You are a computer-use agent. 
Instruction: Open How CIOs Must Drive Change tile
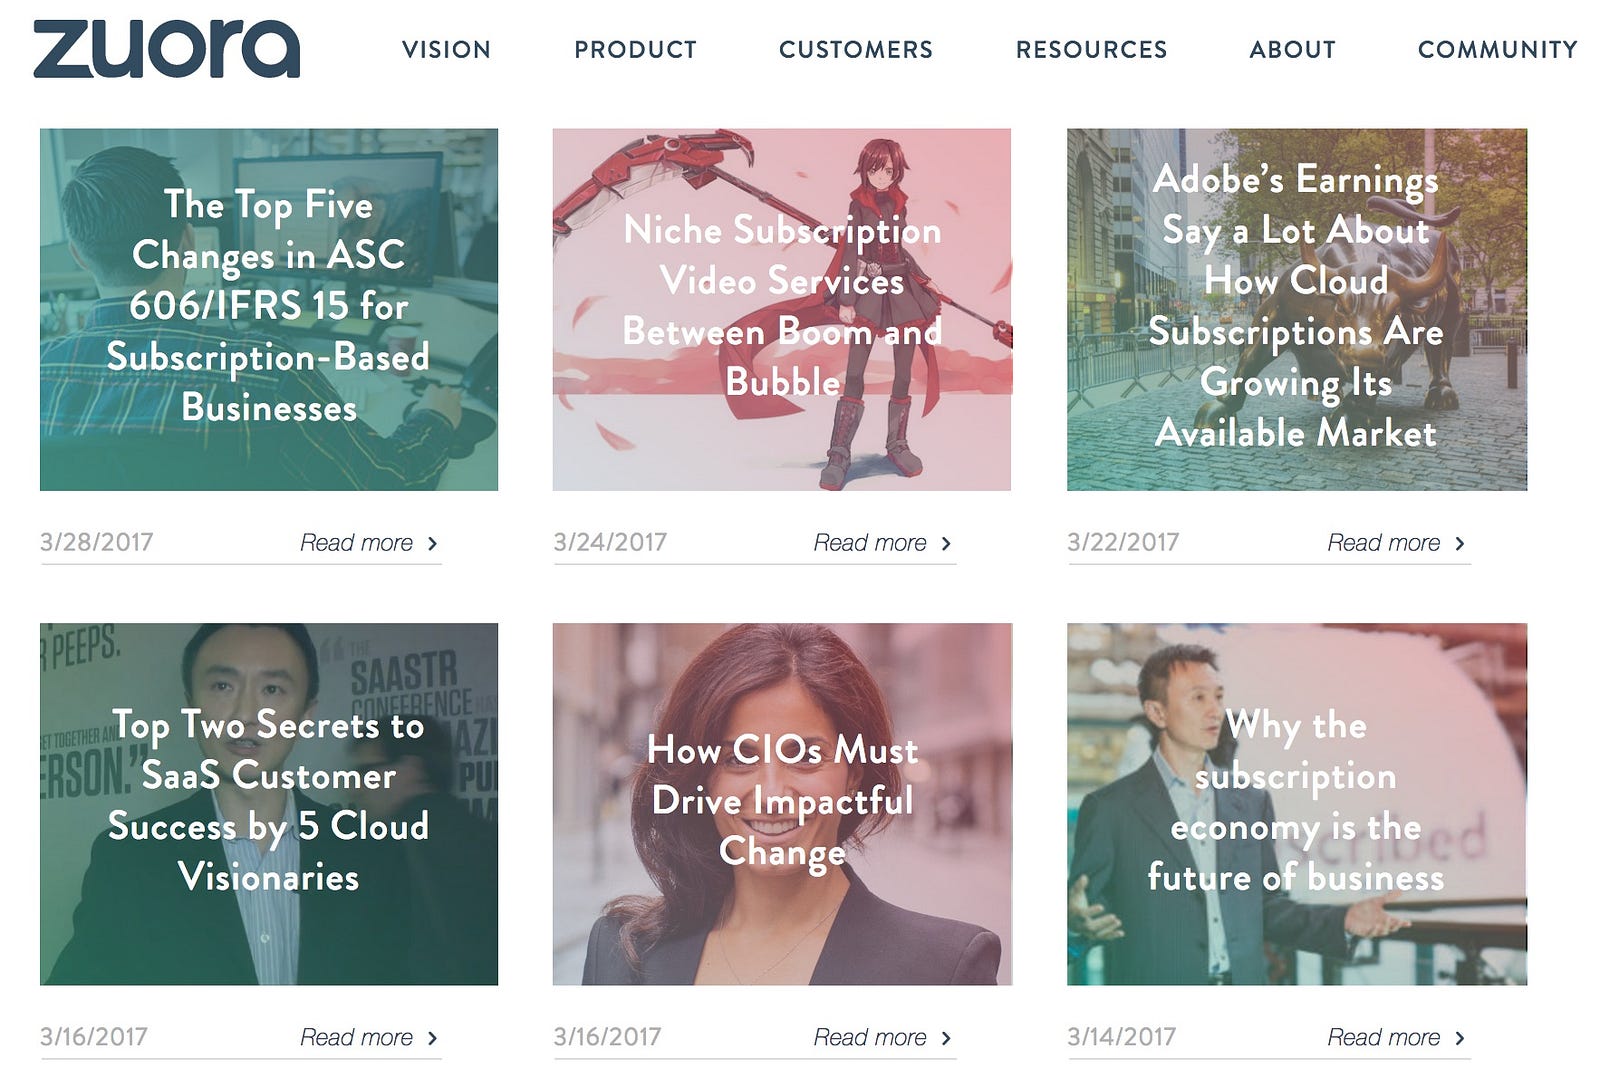tap(782, 804)
